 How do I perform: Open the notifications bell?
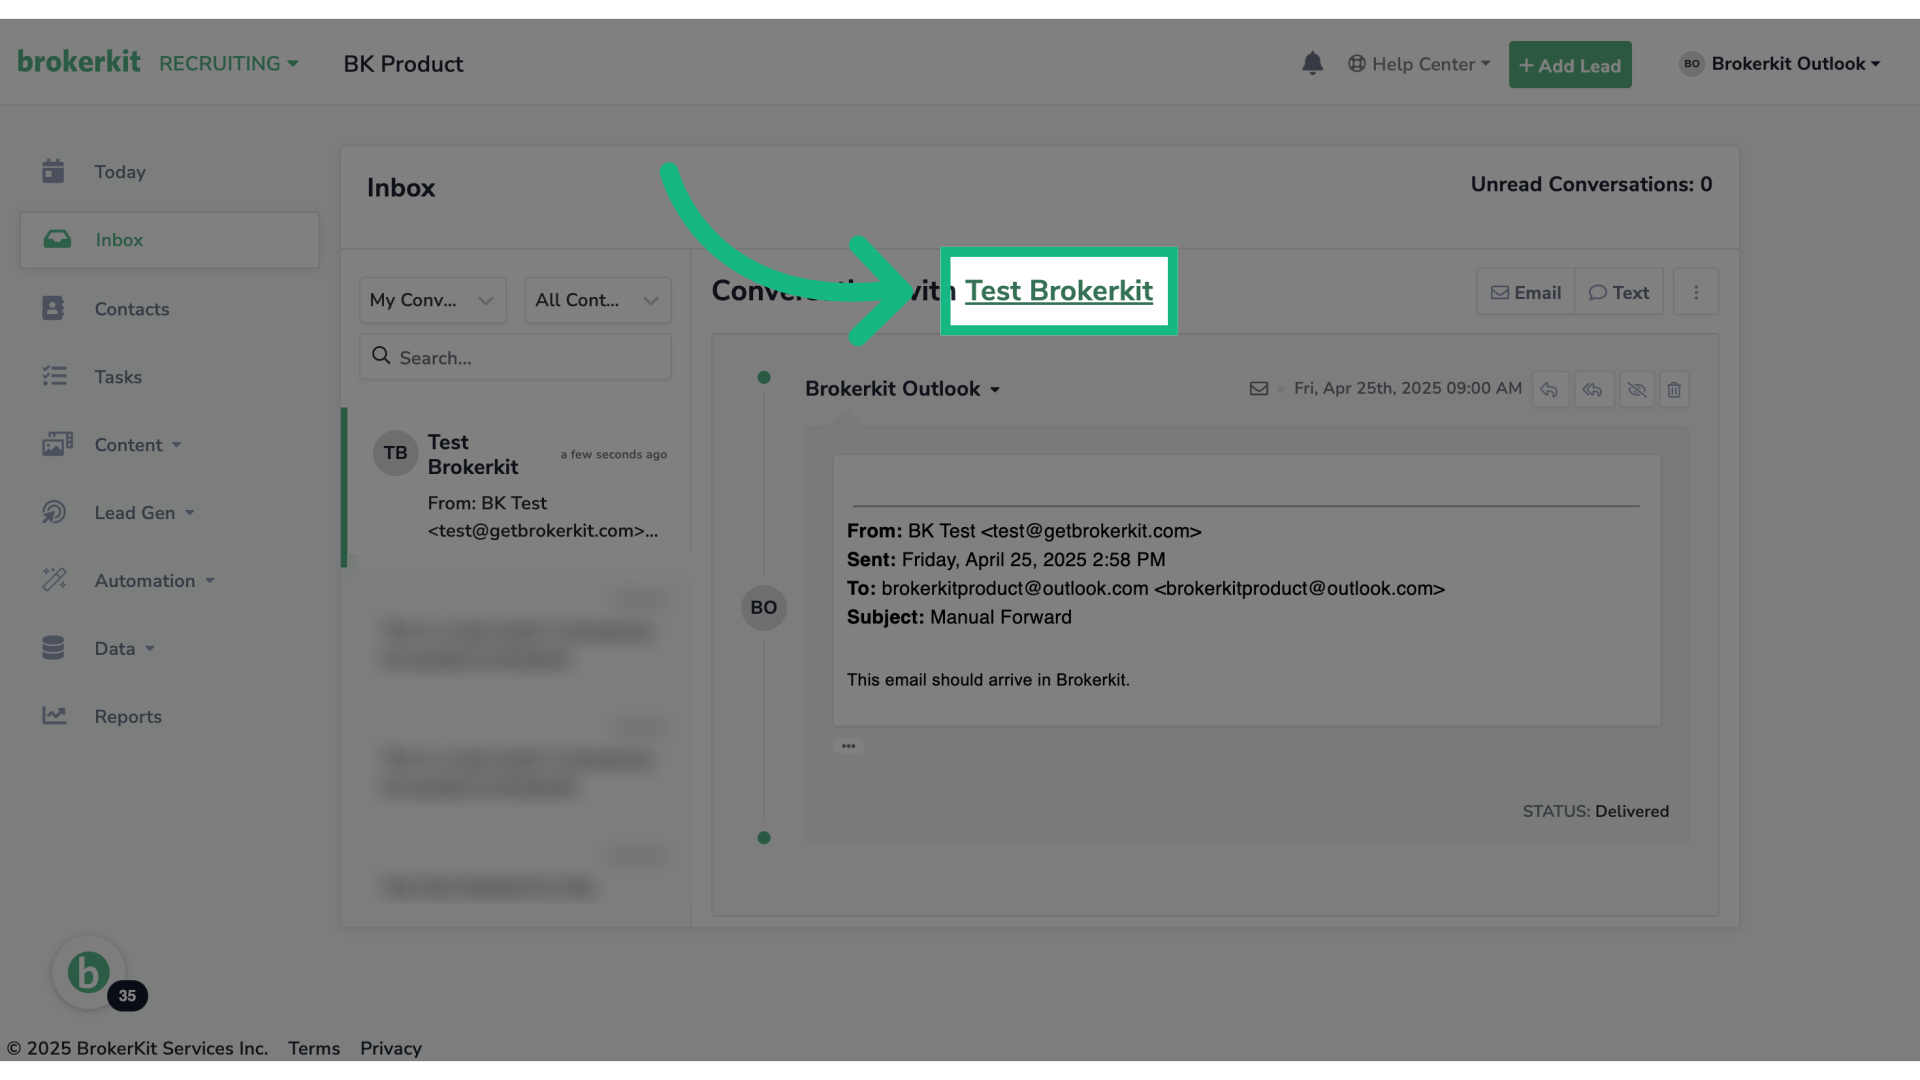click(1312, 64)
